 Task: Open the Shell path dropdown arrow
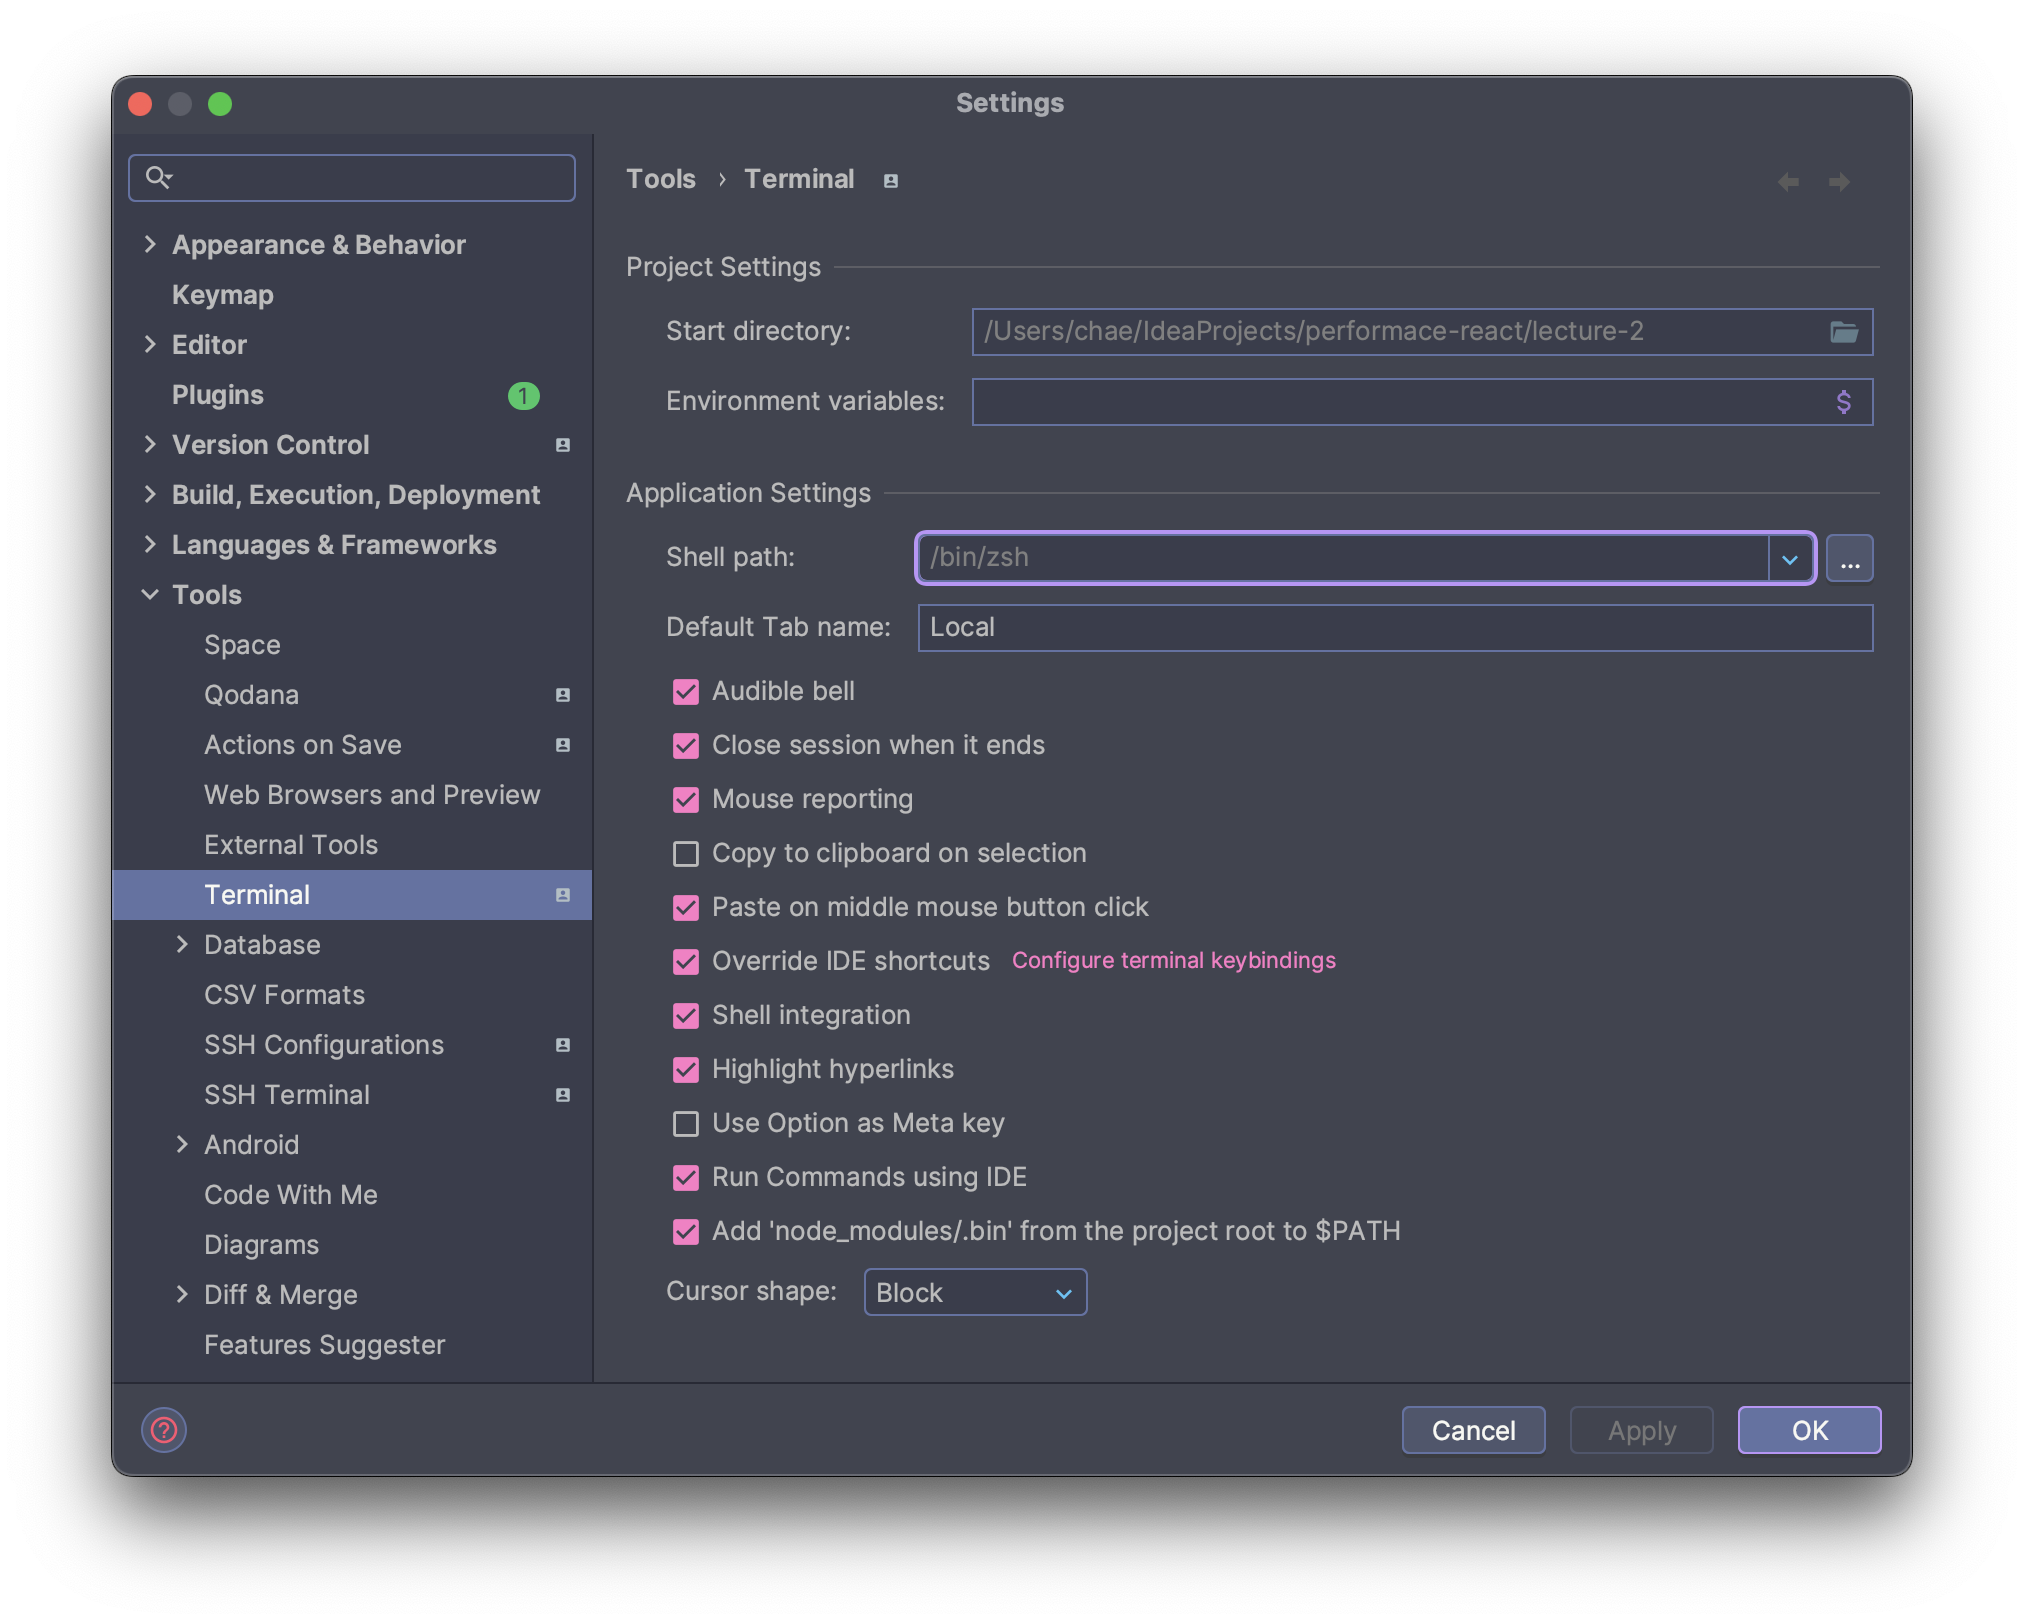(1790, 558)
